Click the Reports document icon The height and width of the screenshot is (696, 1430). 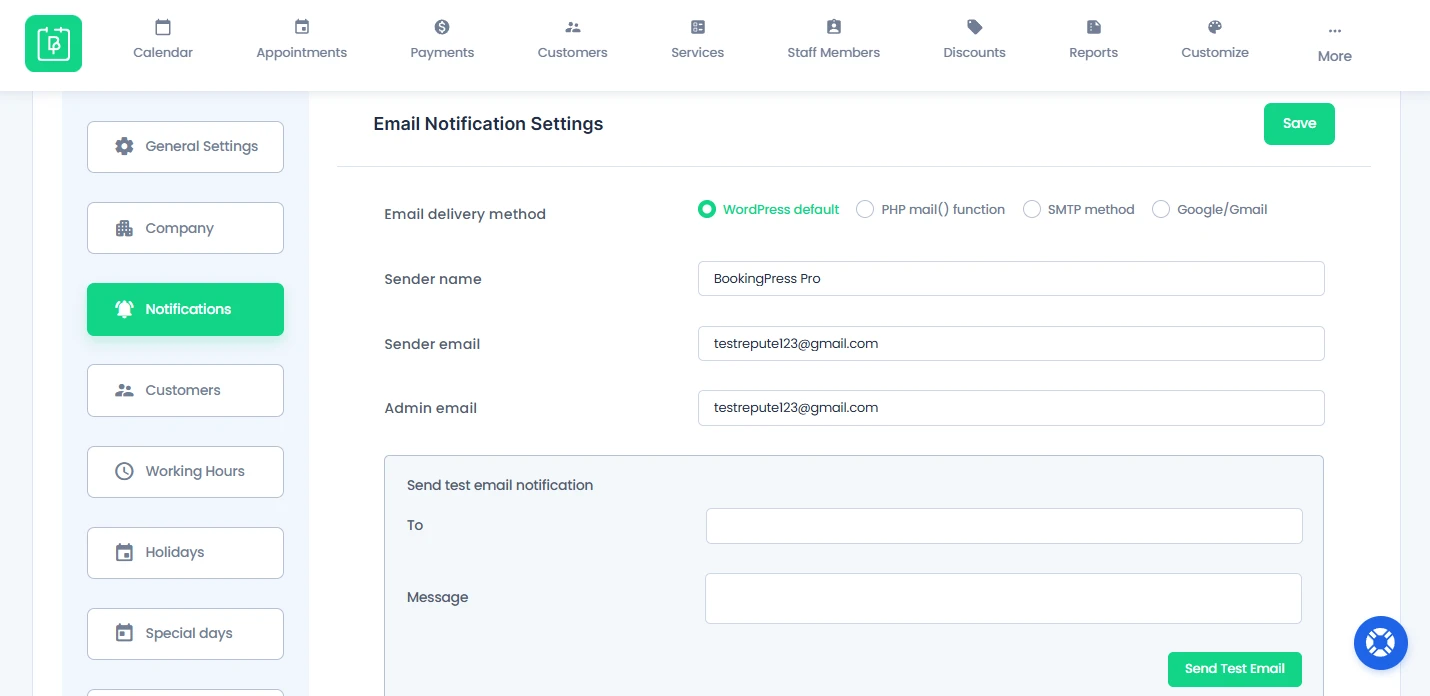tap(1094, 27)
